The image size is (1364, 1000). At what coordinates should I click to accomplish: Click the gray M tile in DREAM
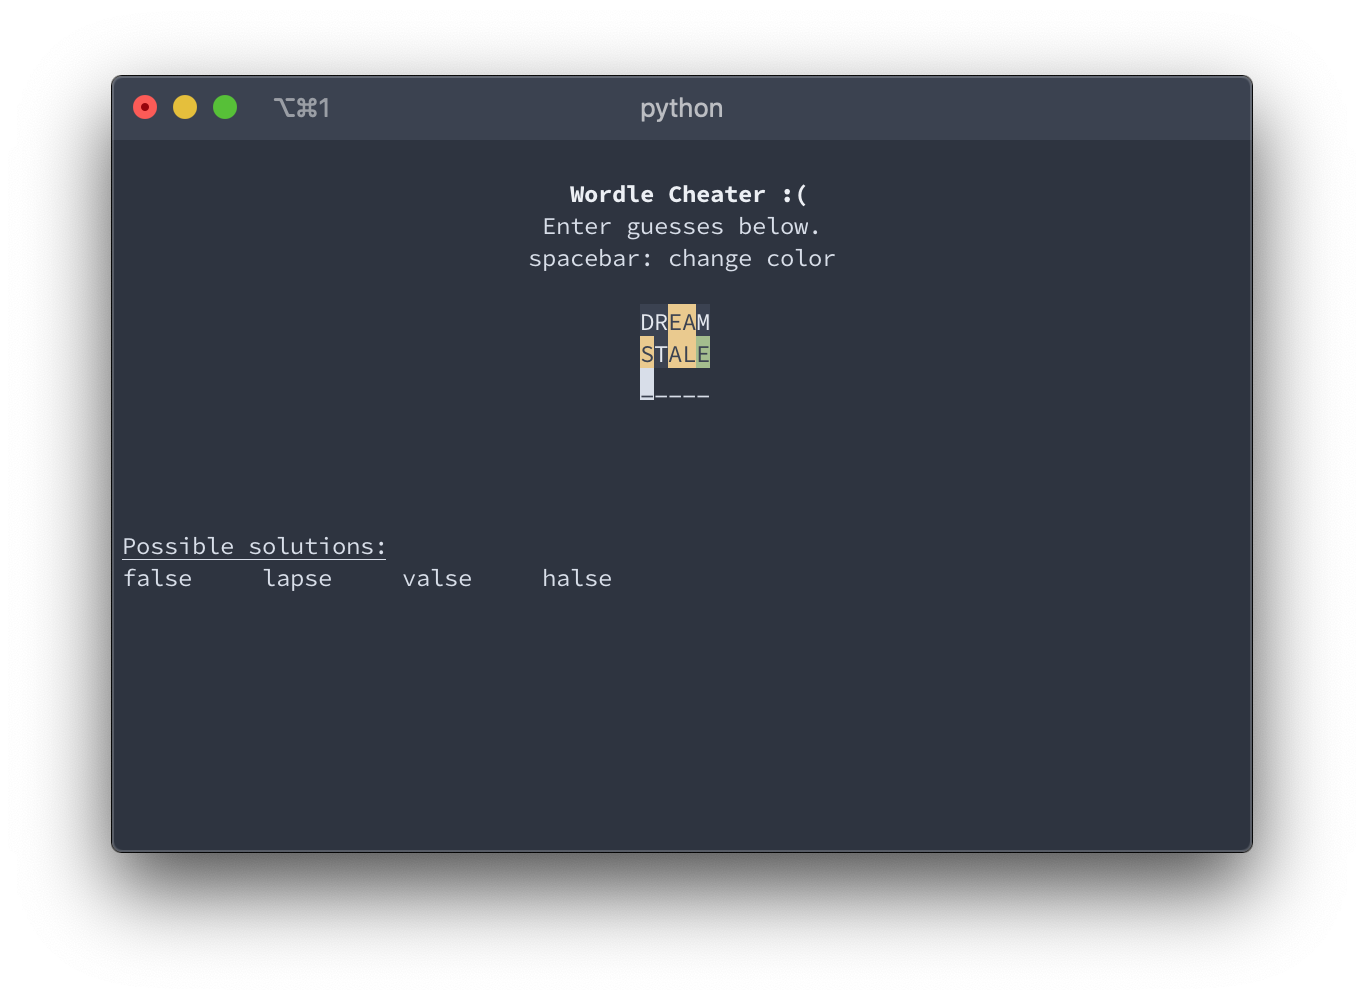pyautogui.click(x=703, y=322)
